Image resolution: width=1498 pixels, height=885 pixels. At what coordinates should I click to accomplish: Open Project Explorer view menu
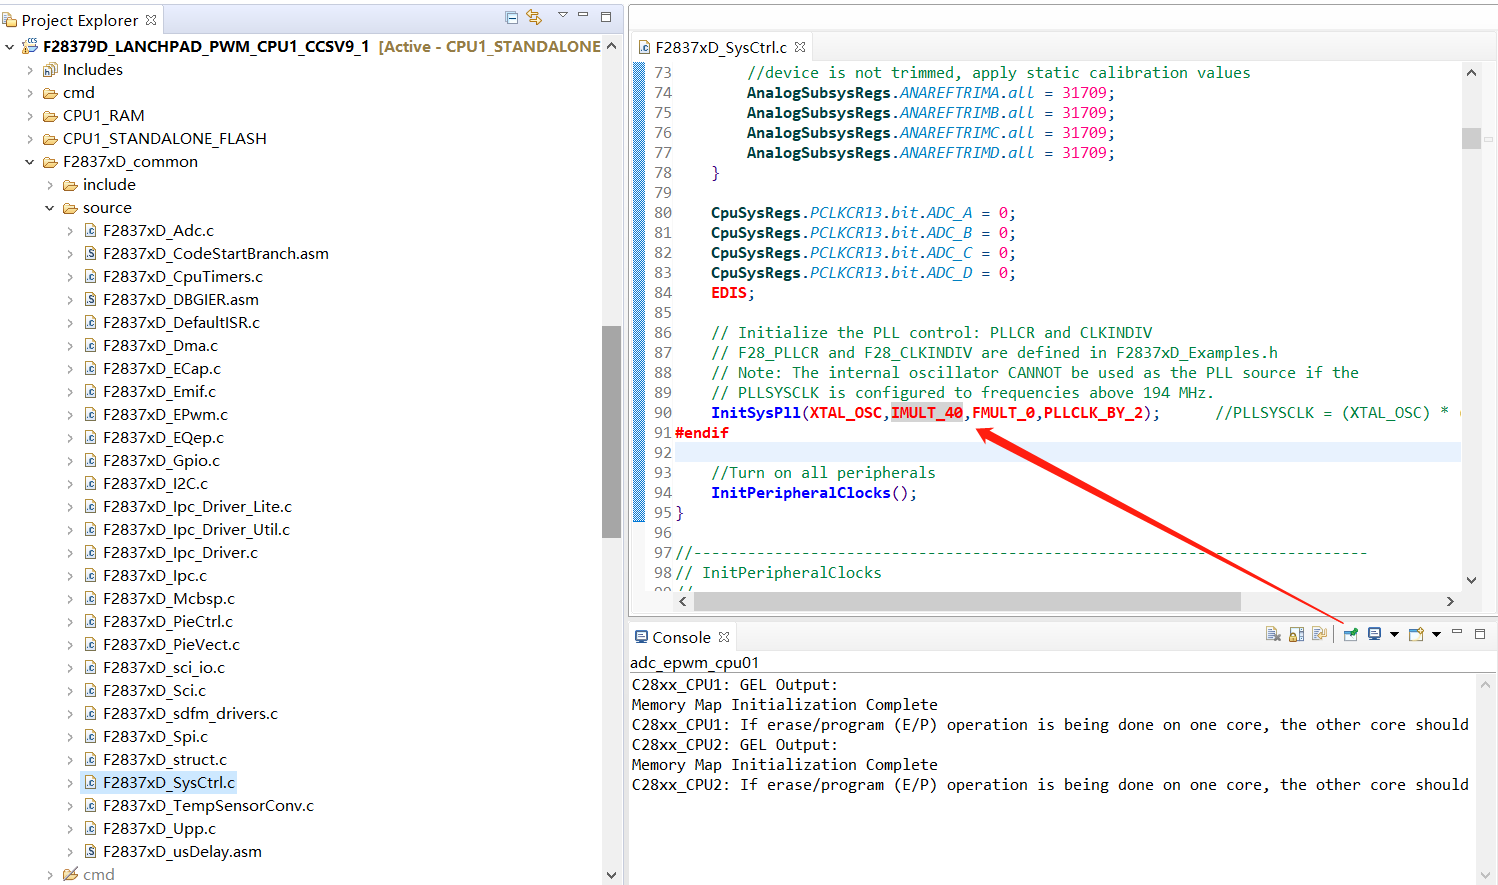click(x=562, y=15)
